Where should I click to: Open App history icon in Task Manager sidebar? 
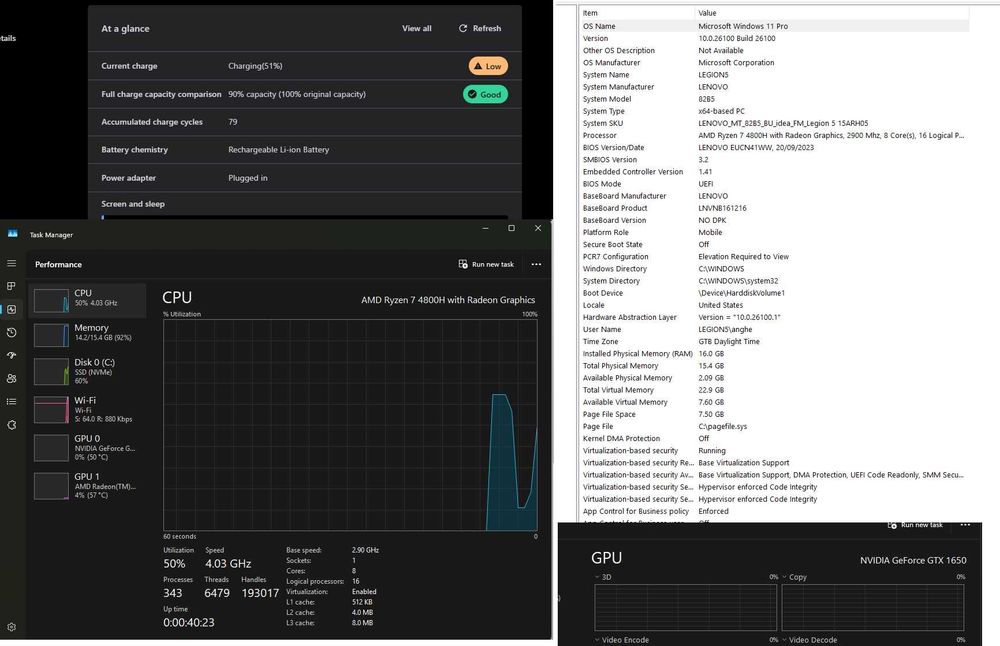[11, 332]
